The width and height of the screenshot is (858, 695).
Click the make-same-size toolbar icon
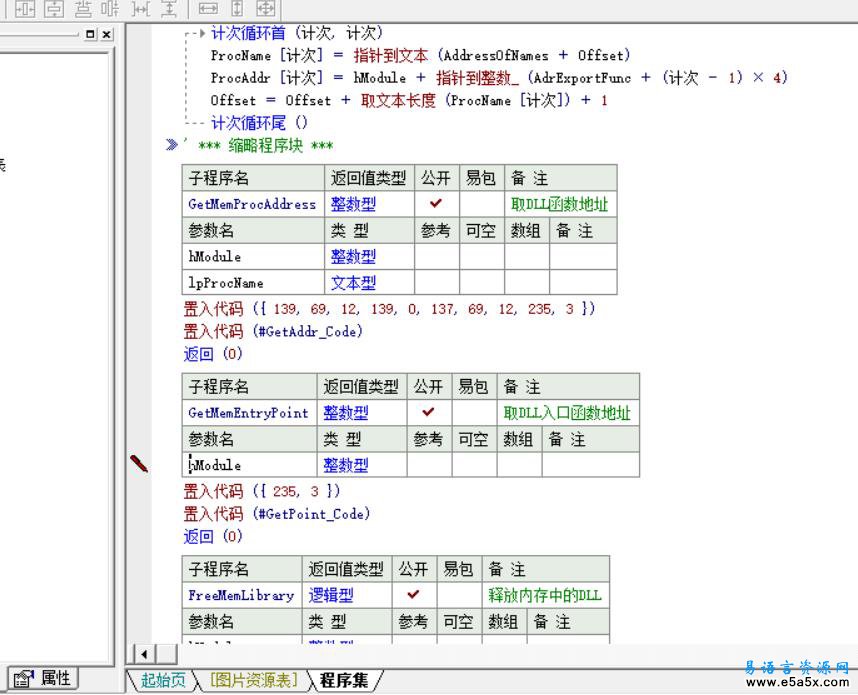(x=265, y=8)
